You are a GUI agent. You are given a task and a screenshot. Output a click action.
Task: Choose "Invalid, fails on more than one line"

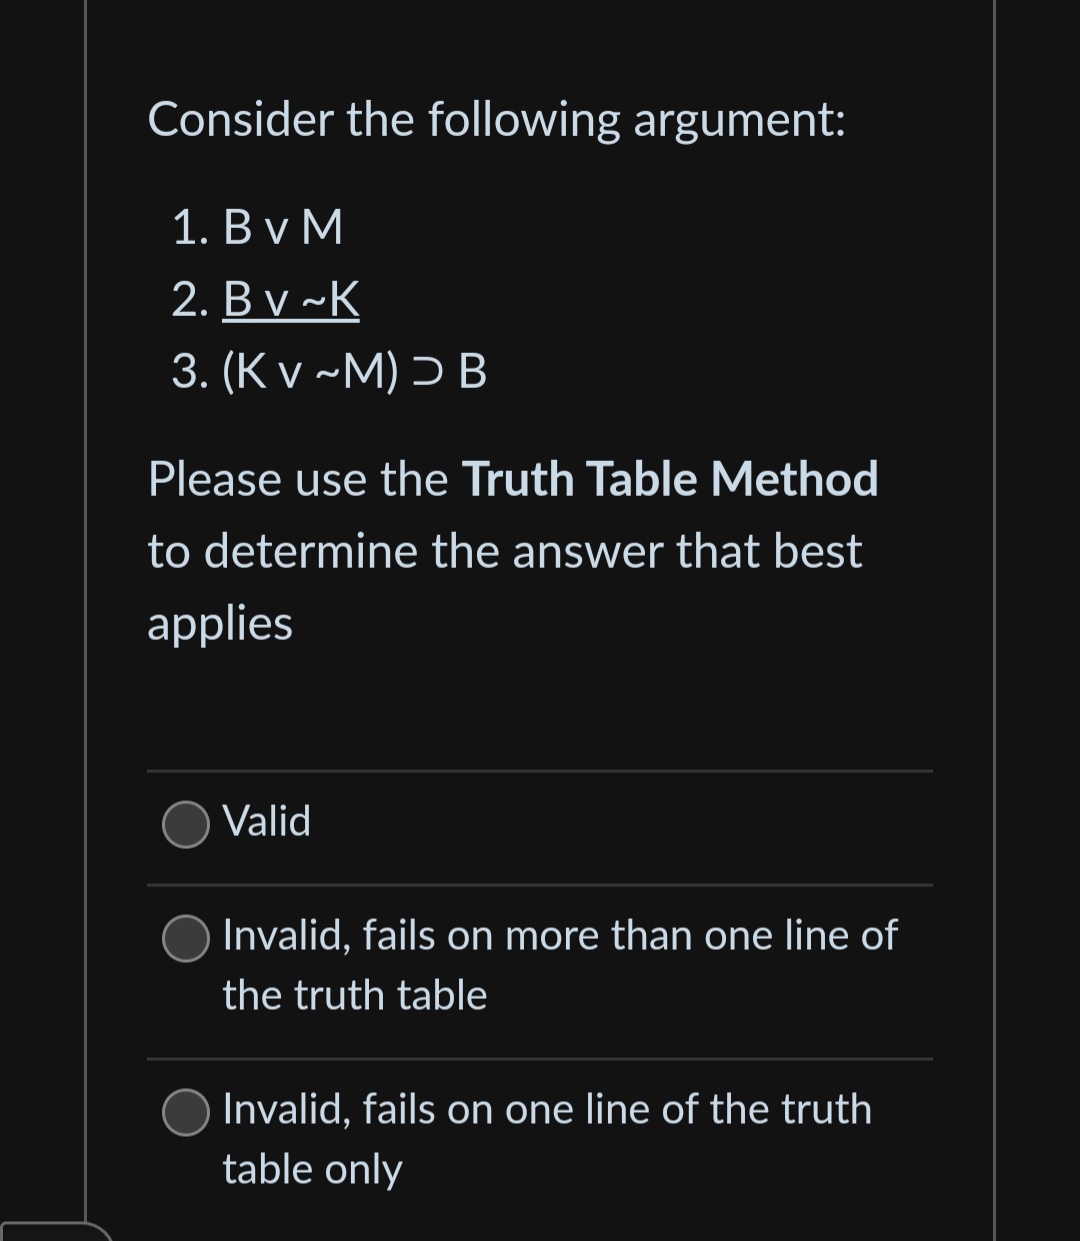pyautogui.click(x=185, y=939)
